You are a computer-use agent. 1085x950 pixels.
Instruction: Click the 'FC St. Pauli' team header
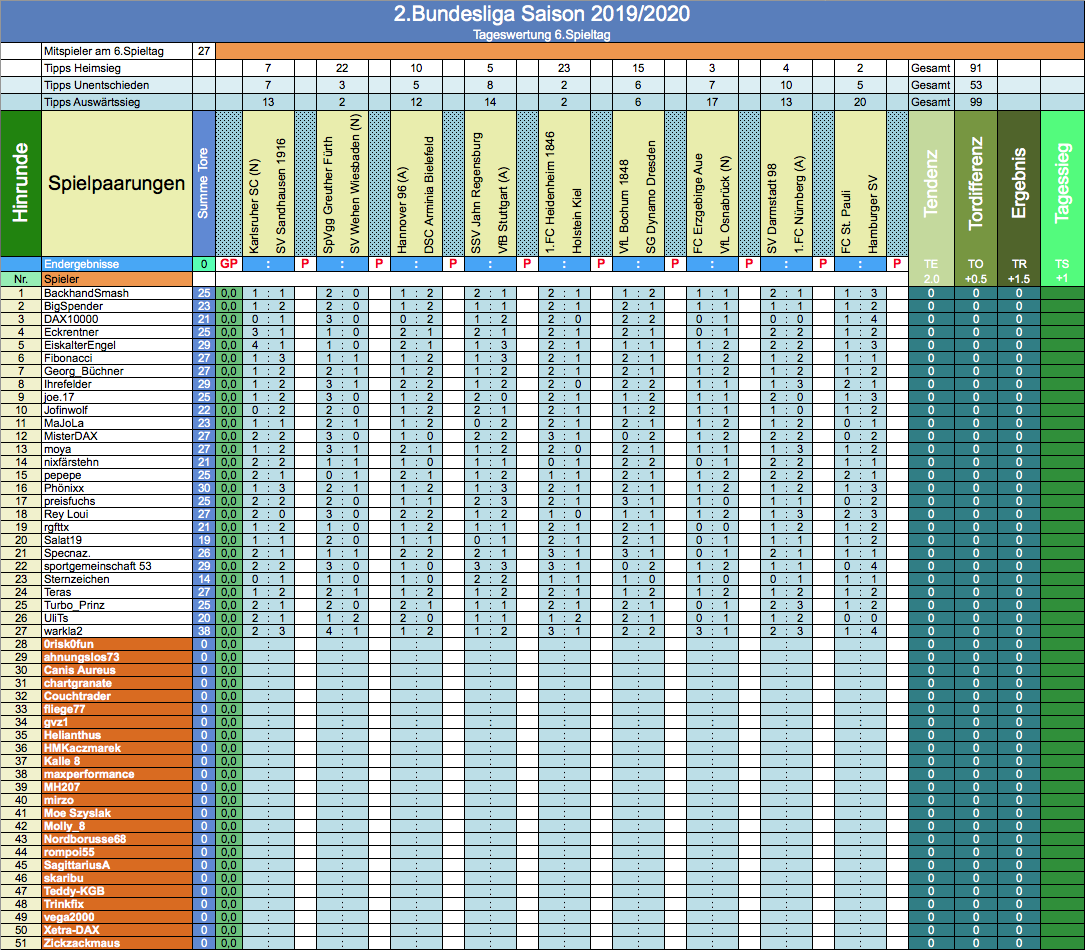pyautogui.click(x=847, y=221)
